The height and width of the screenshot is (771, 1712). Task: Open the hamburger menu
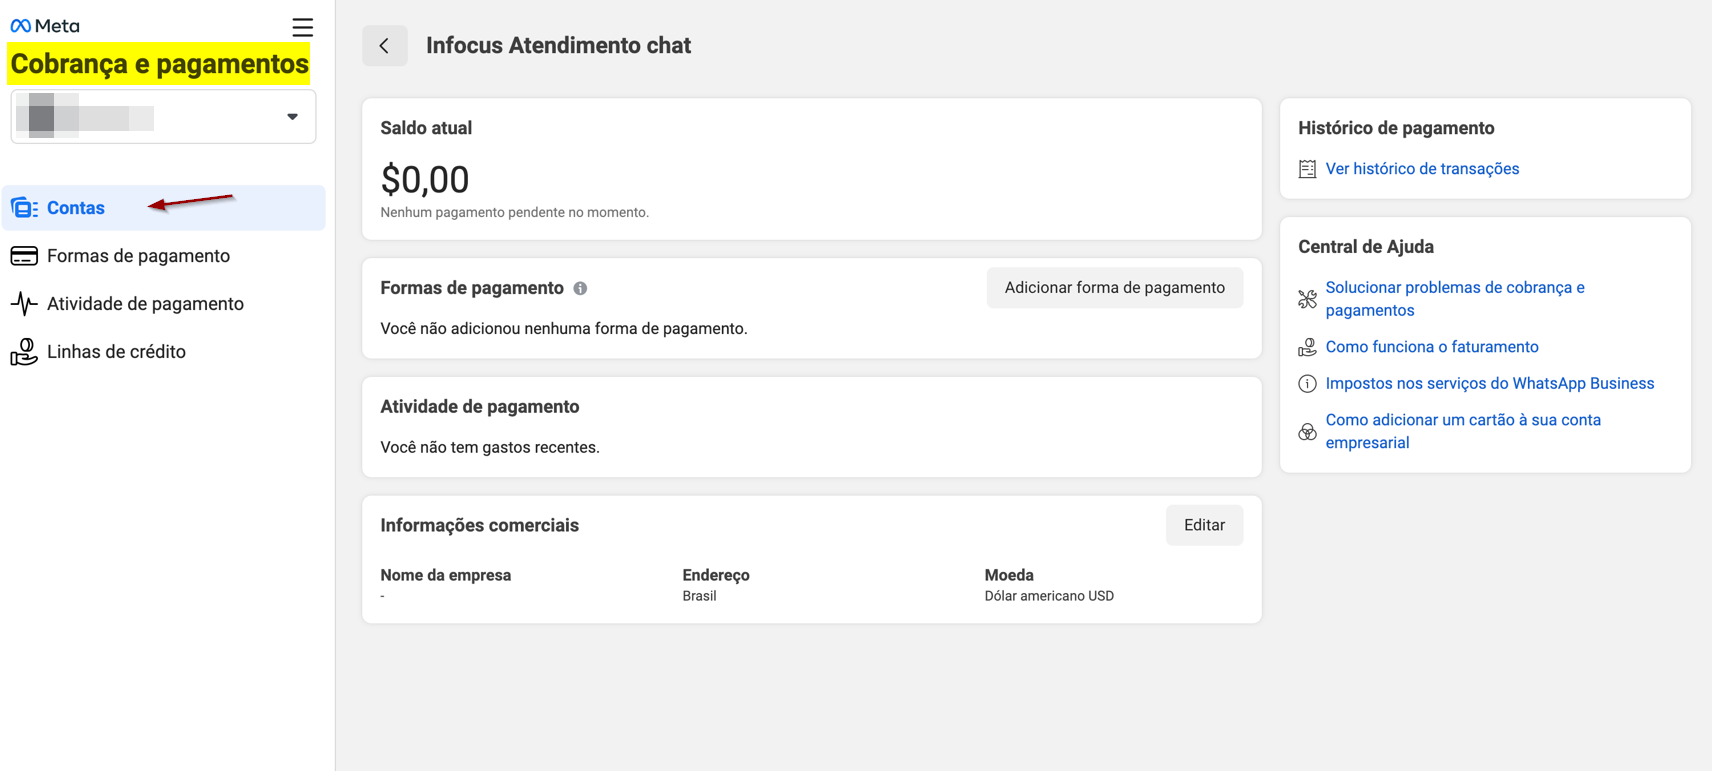coord(302,27)
